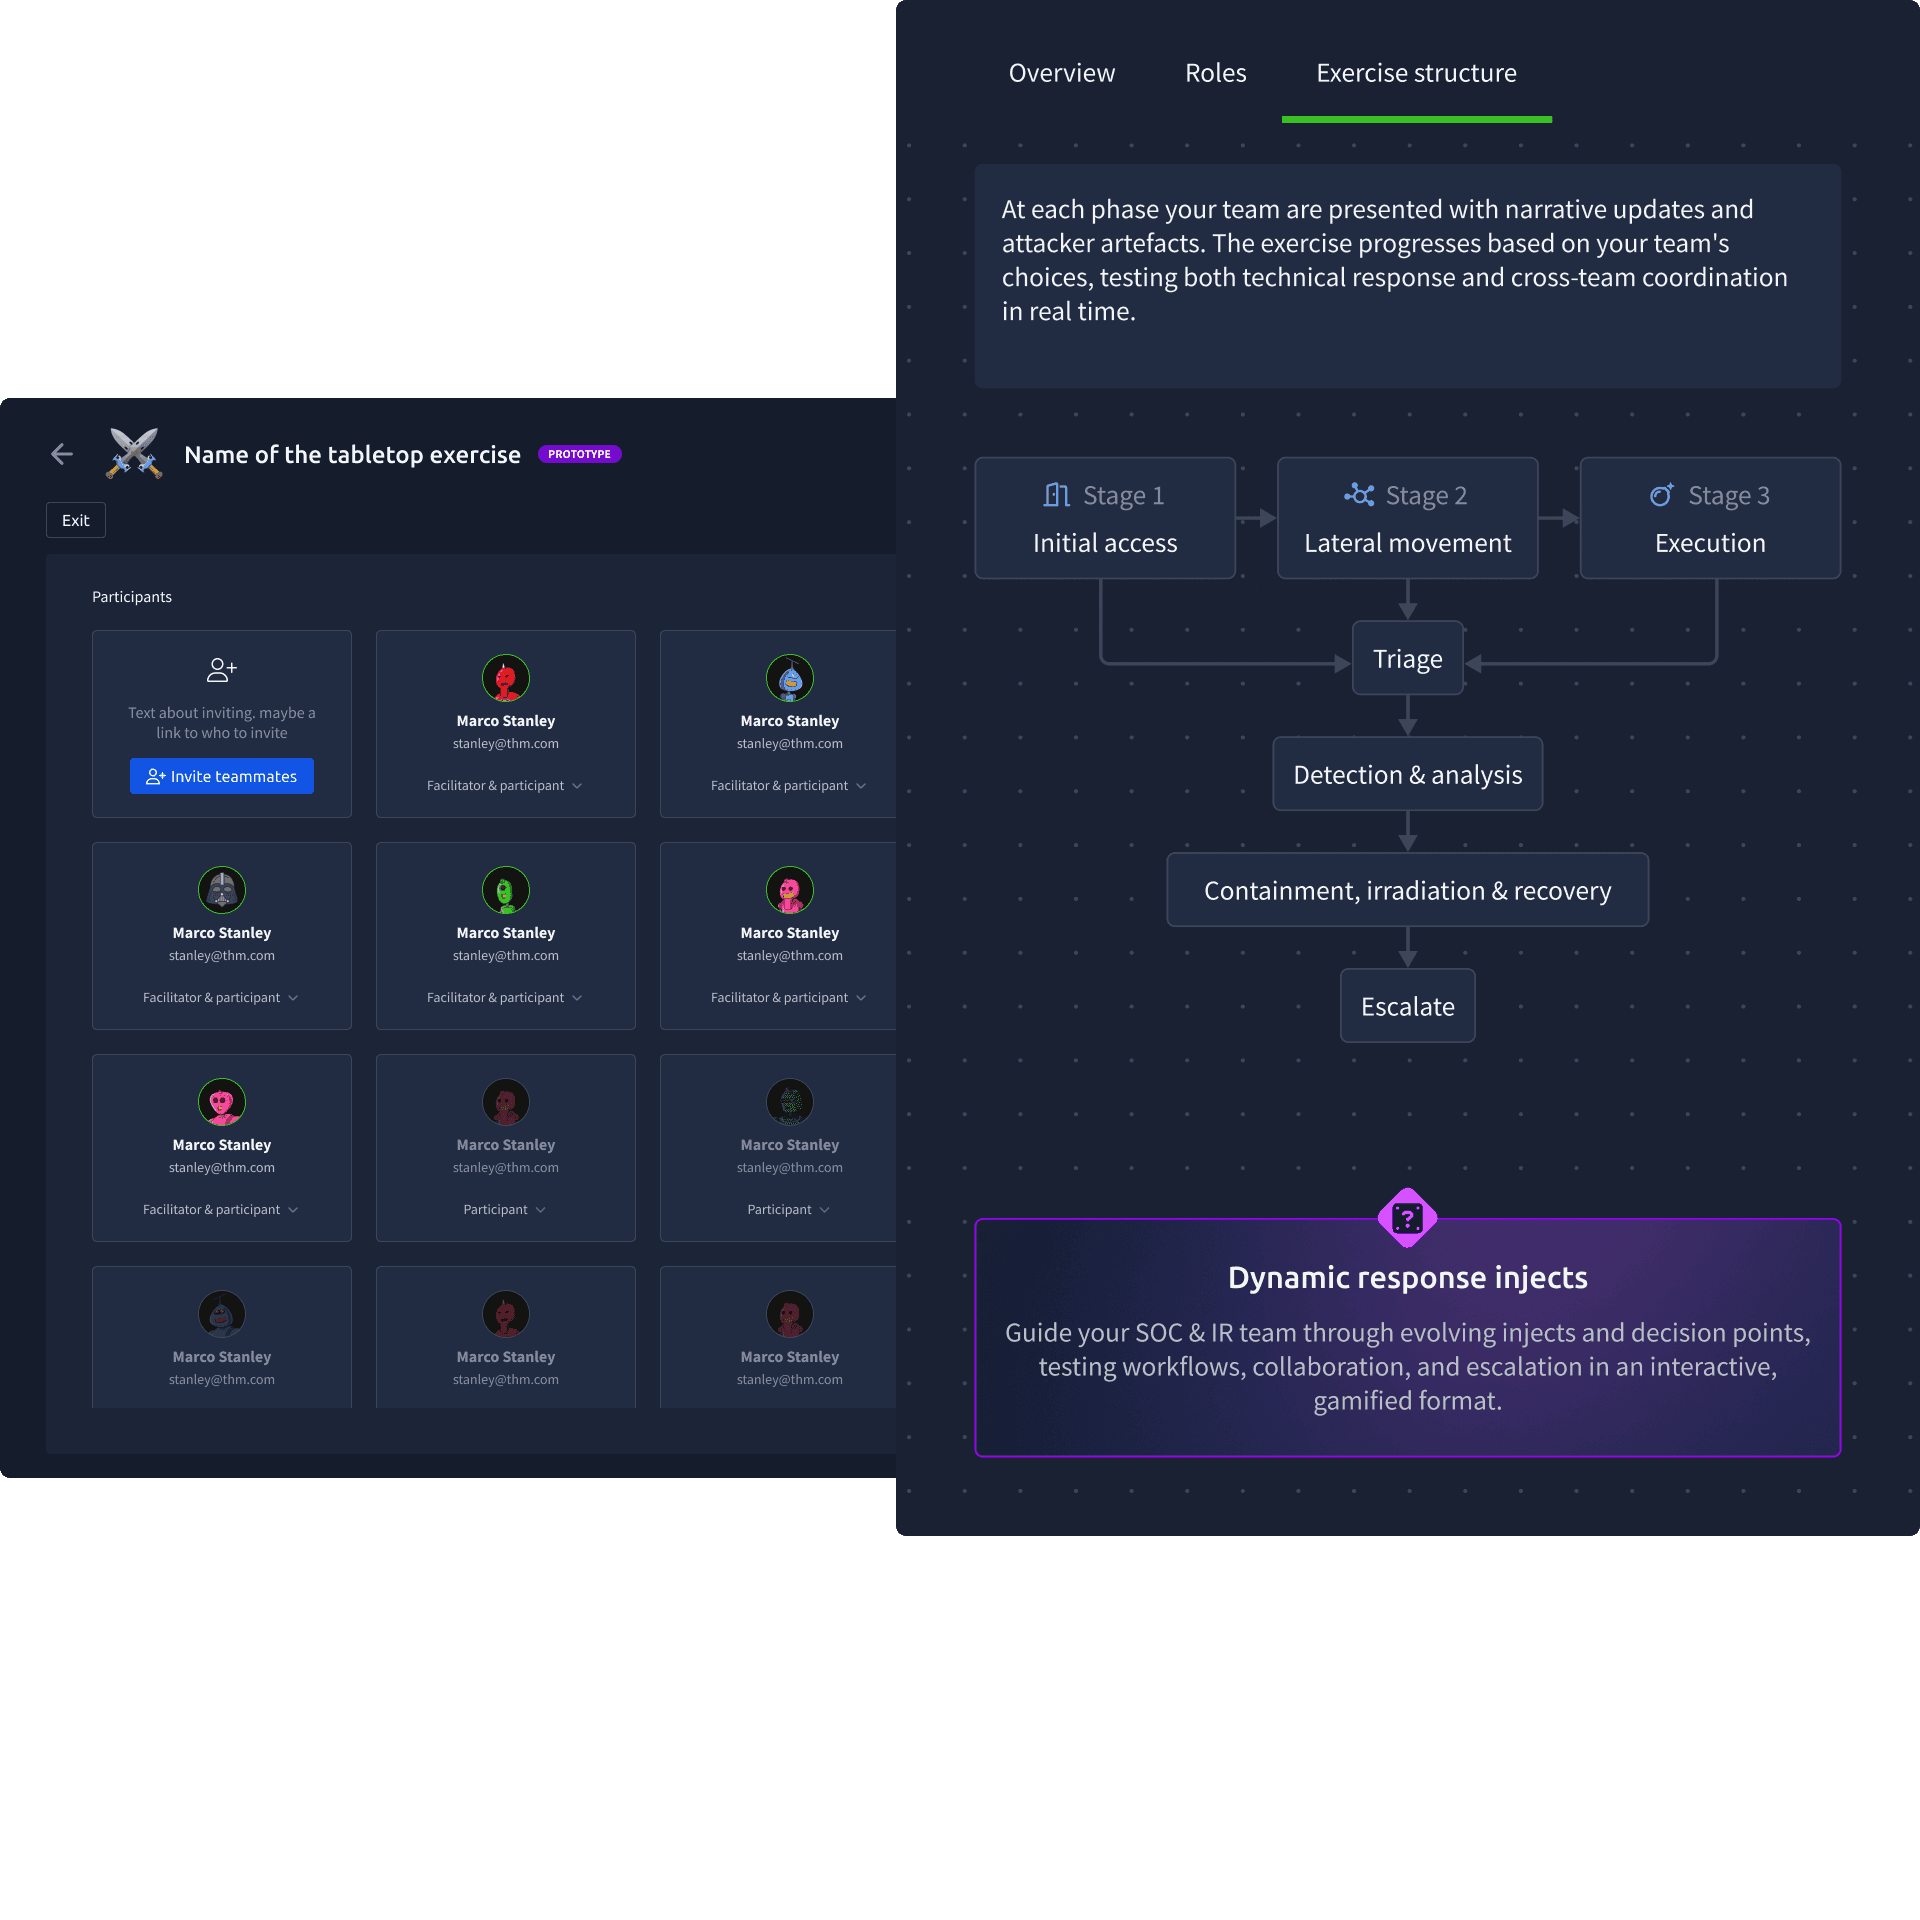Click the pink question-mark dice icon
Viewport: 1920px width, 1920px height.
pyautogui.click(x=1407, y=1218)
